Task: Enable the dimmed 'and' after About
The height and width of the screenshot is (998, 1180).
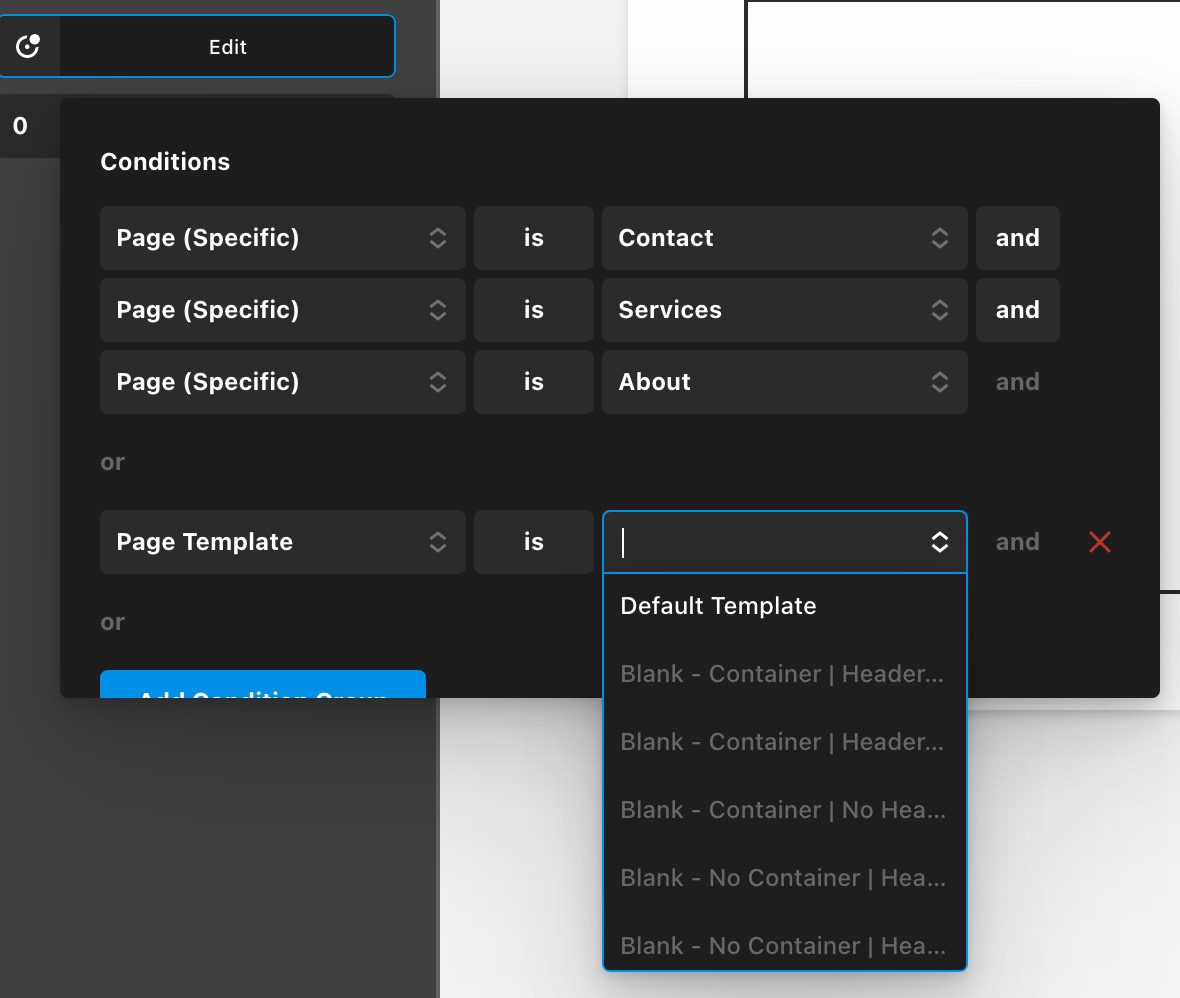Action: [1017, 382]
